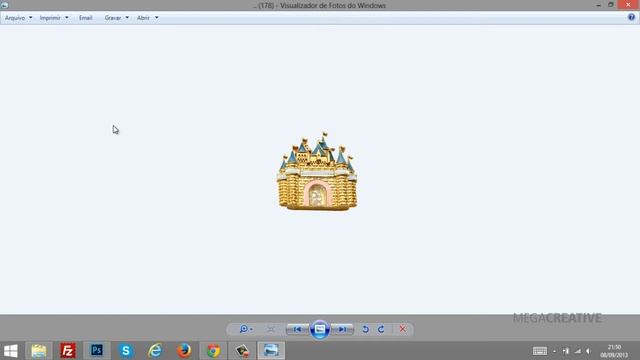
Task: Open the network signal tray icon
Action: [577, 351]
